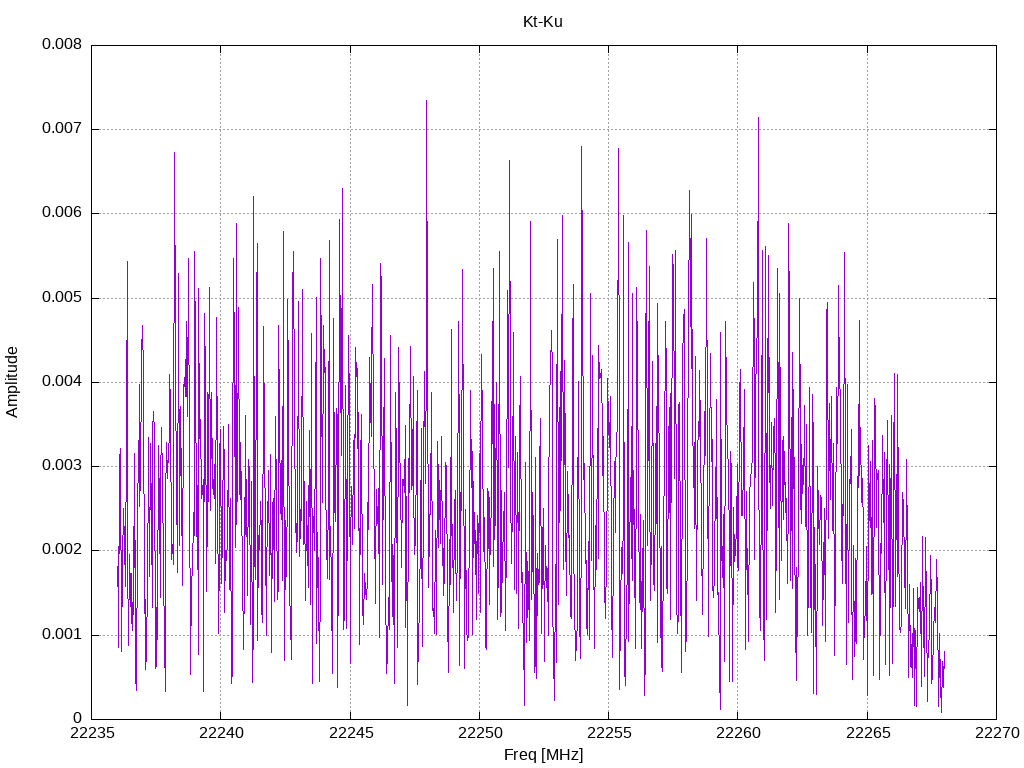Click the y-axis tick value 0.003
Image resolution: width=1024 pixels, height=768 pixels.
click(x=62, y=466)
